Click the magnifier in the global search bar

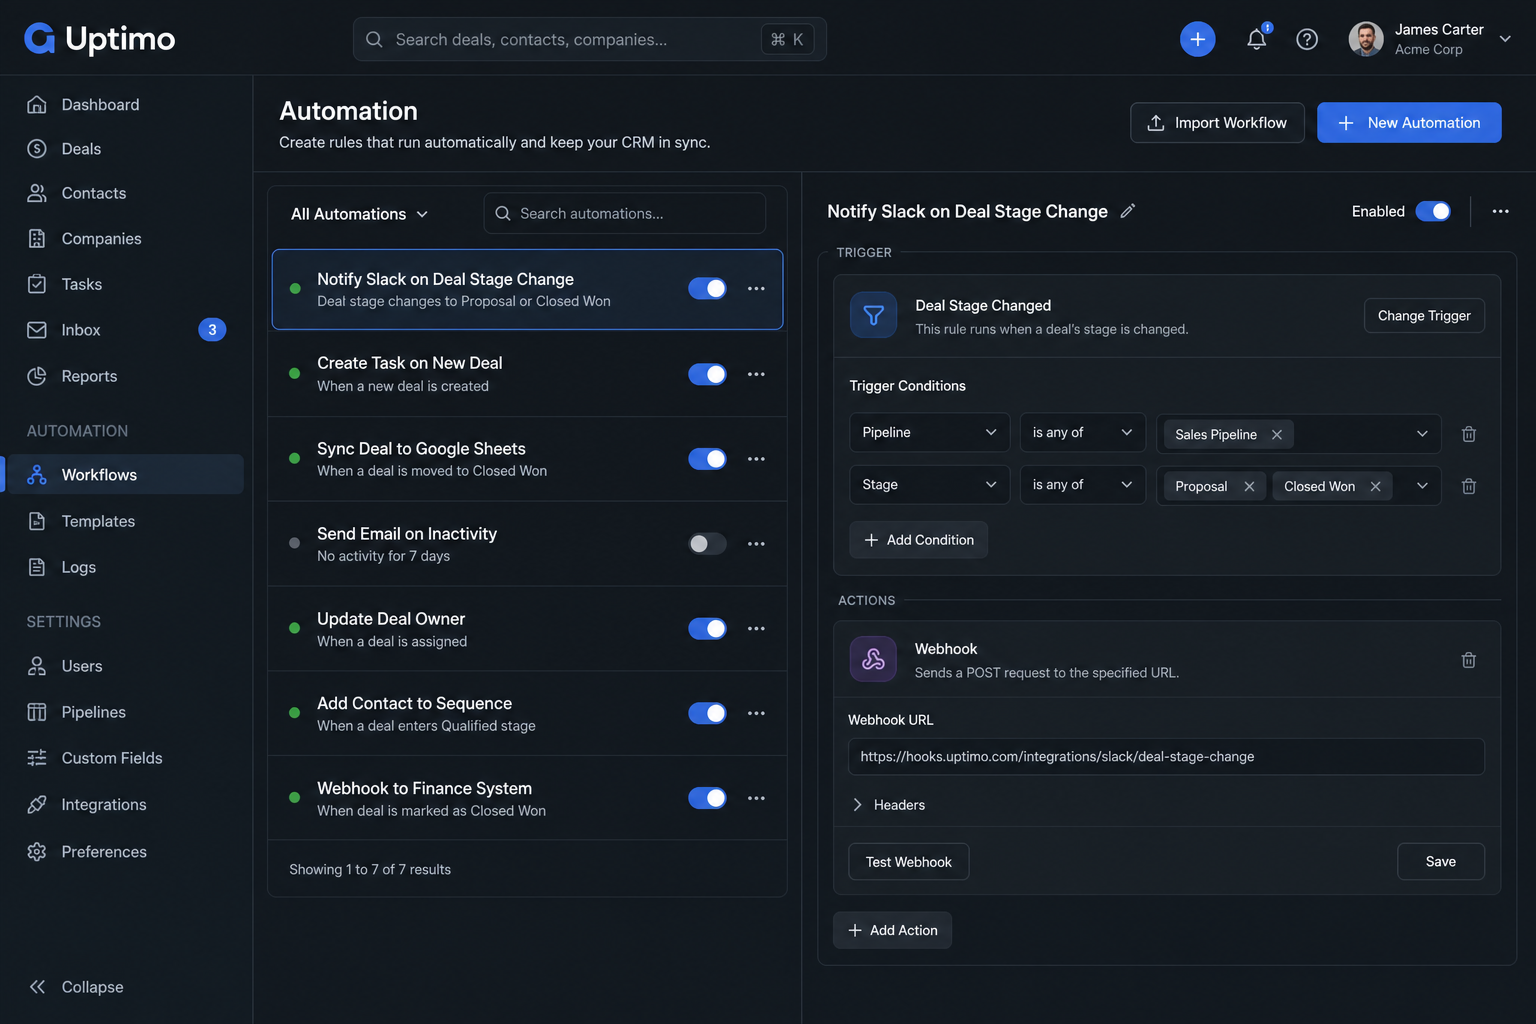[x=374, y=39]
